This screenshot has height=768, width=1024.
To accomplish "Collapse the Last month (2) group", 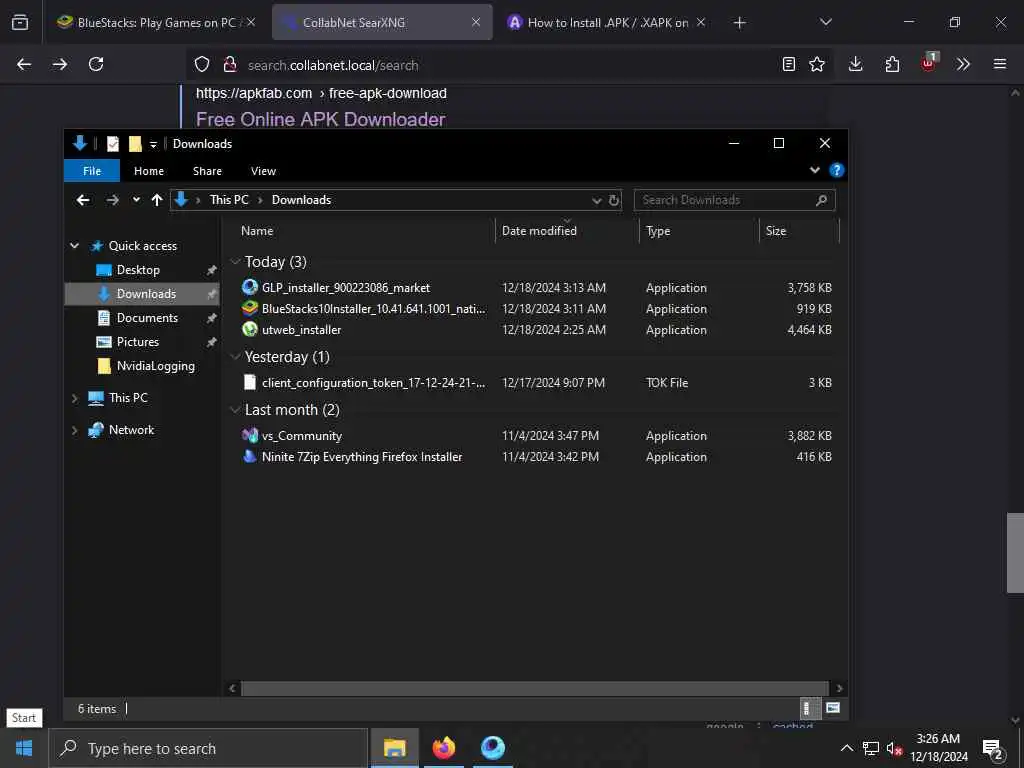I will pos(235,409).
